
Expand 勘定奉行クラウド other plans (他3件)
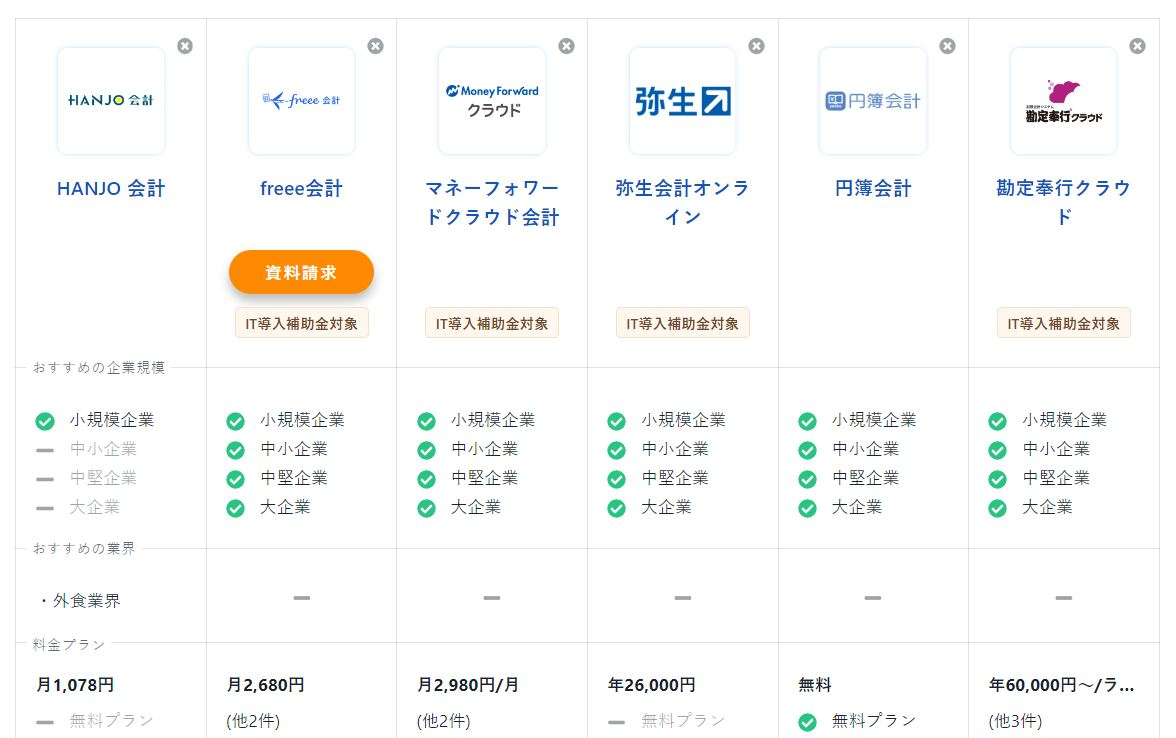tap(1015, 720)
